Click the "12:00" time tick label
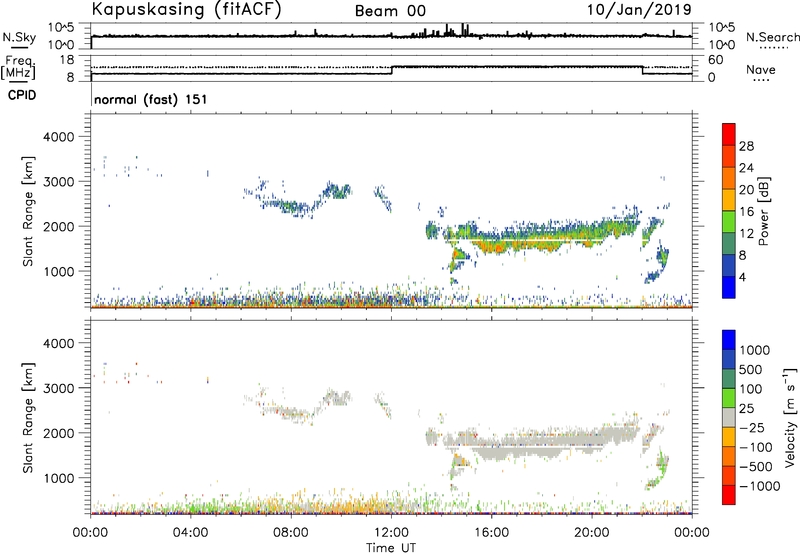Viewport: 800px width, 554px height. (x=391, y=533)
